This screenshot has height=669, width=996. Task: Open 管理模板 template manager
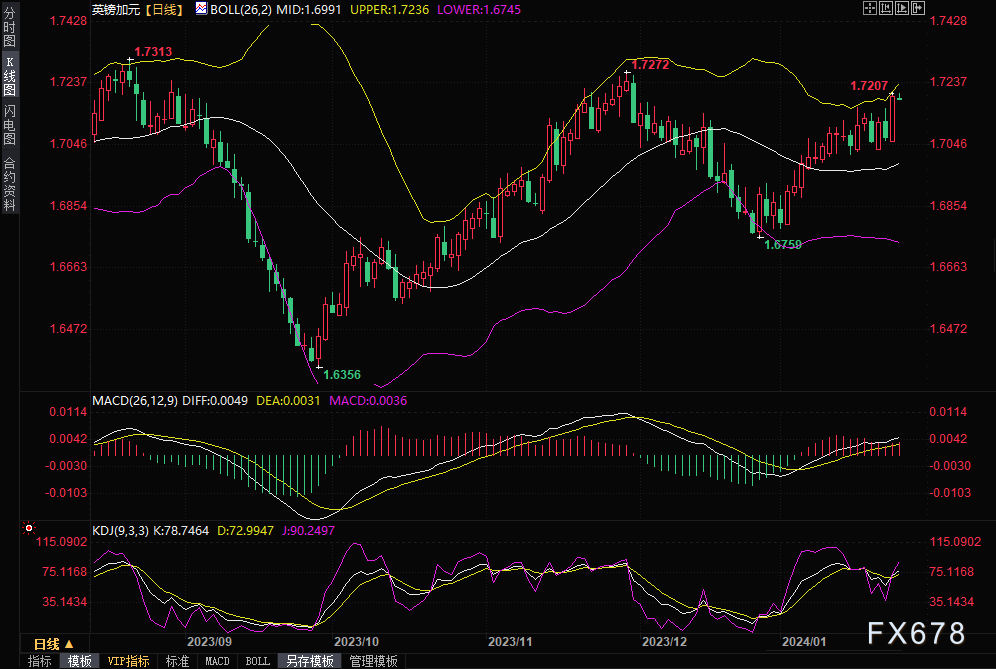(x=372, y=661)
